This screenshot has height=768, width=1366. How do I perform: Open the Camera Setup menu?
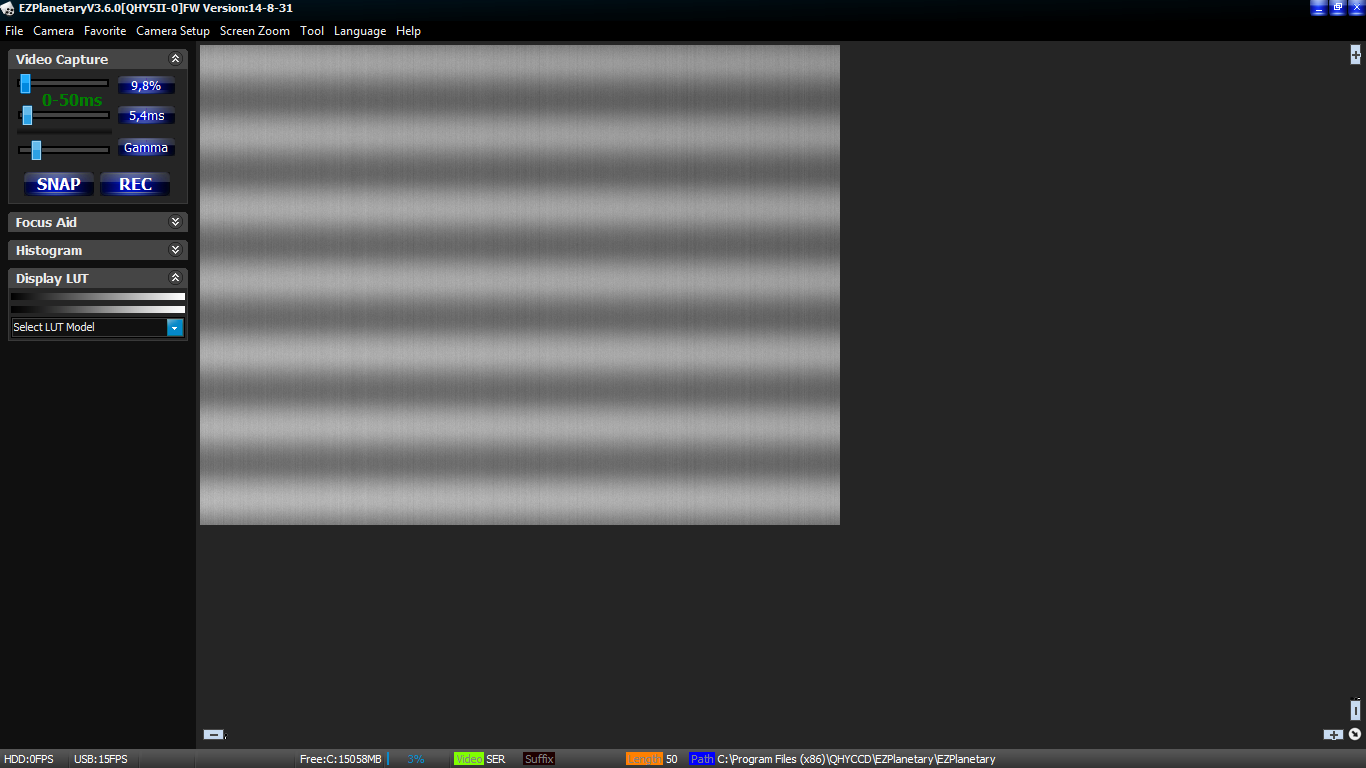[x=173, y=31]
